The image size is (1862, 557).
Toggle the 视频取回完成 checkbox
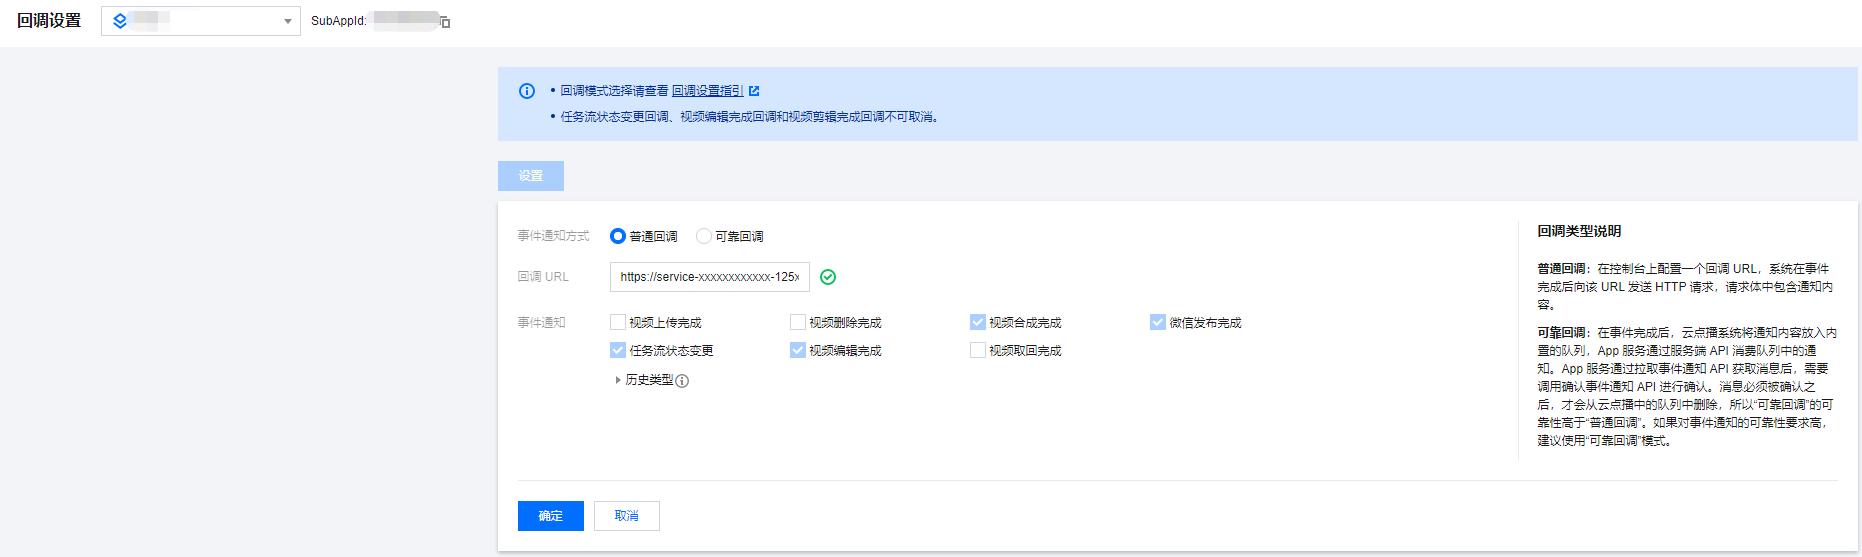tap(978, 350)
